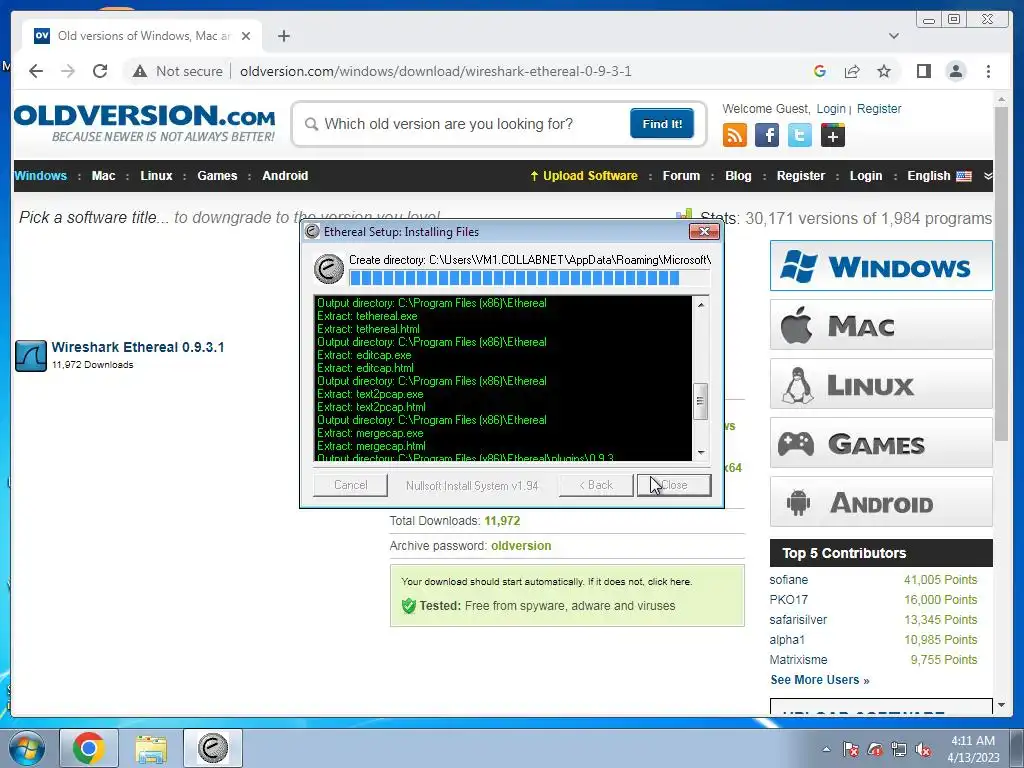
Task: Click the nav bar double-chevron expander
Action: coord(987,176)
